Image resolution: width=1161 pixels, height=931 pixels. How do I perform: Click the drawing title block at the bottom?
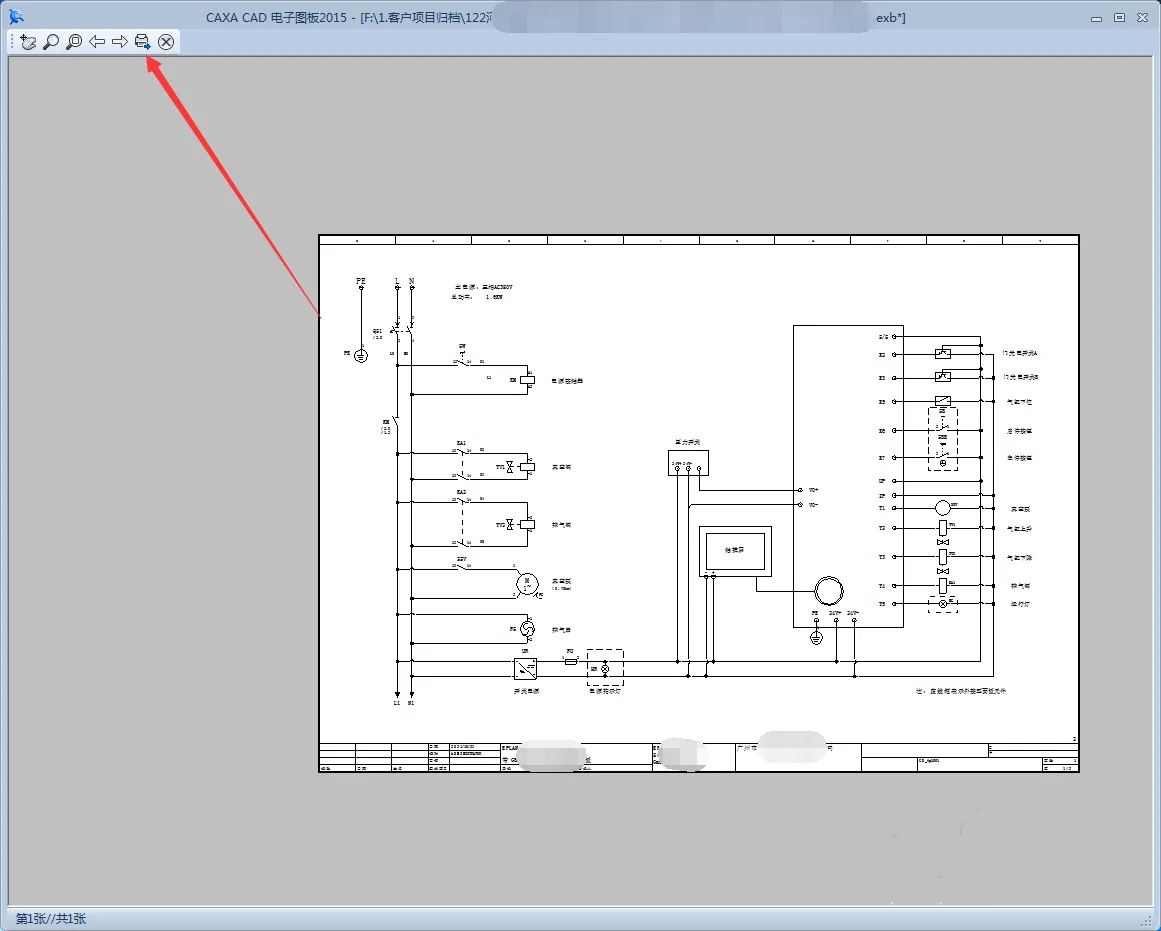[x=699, y=757]
